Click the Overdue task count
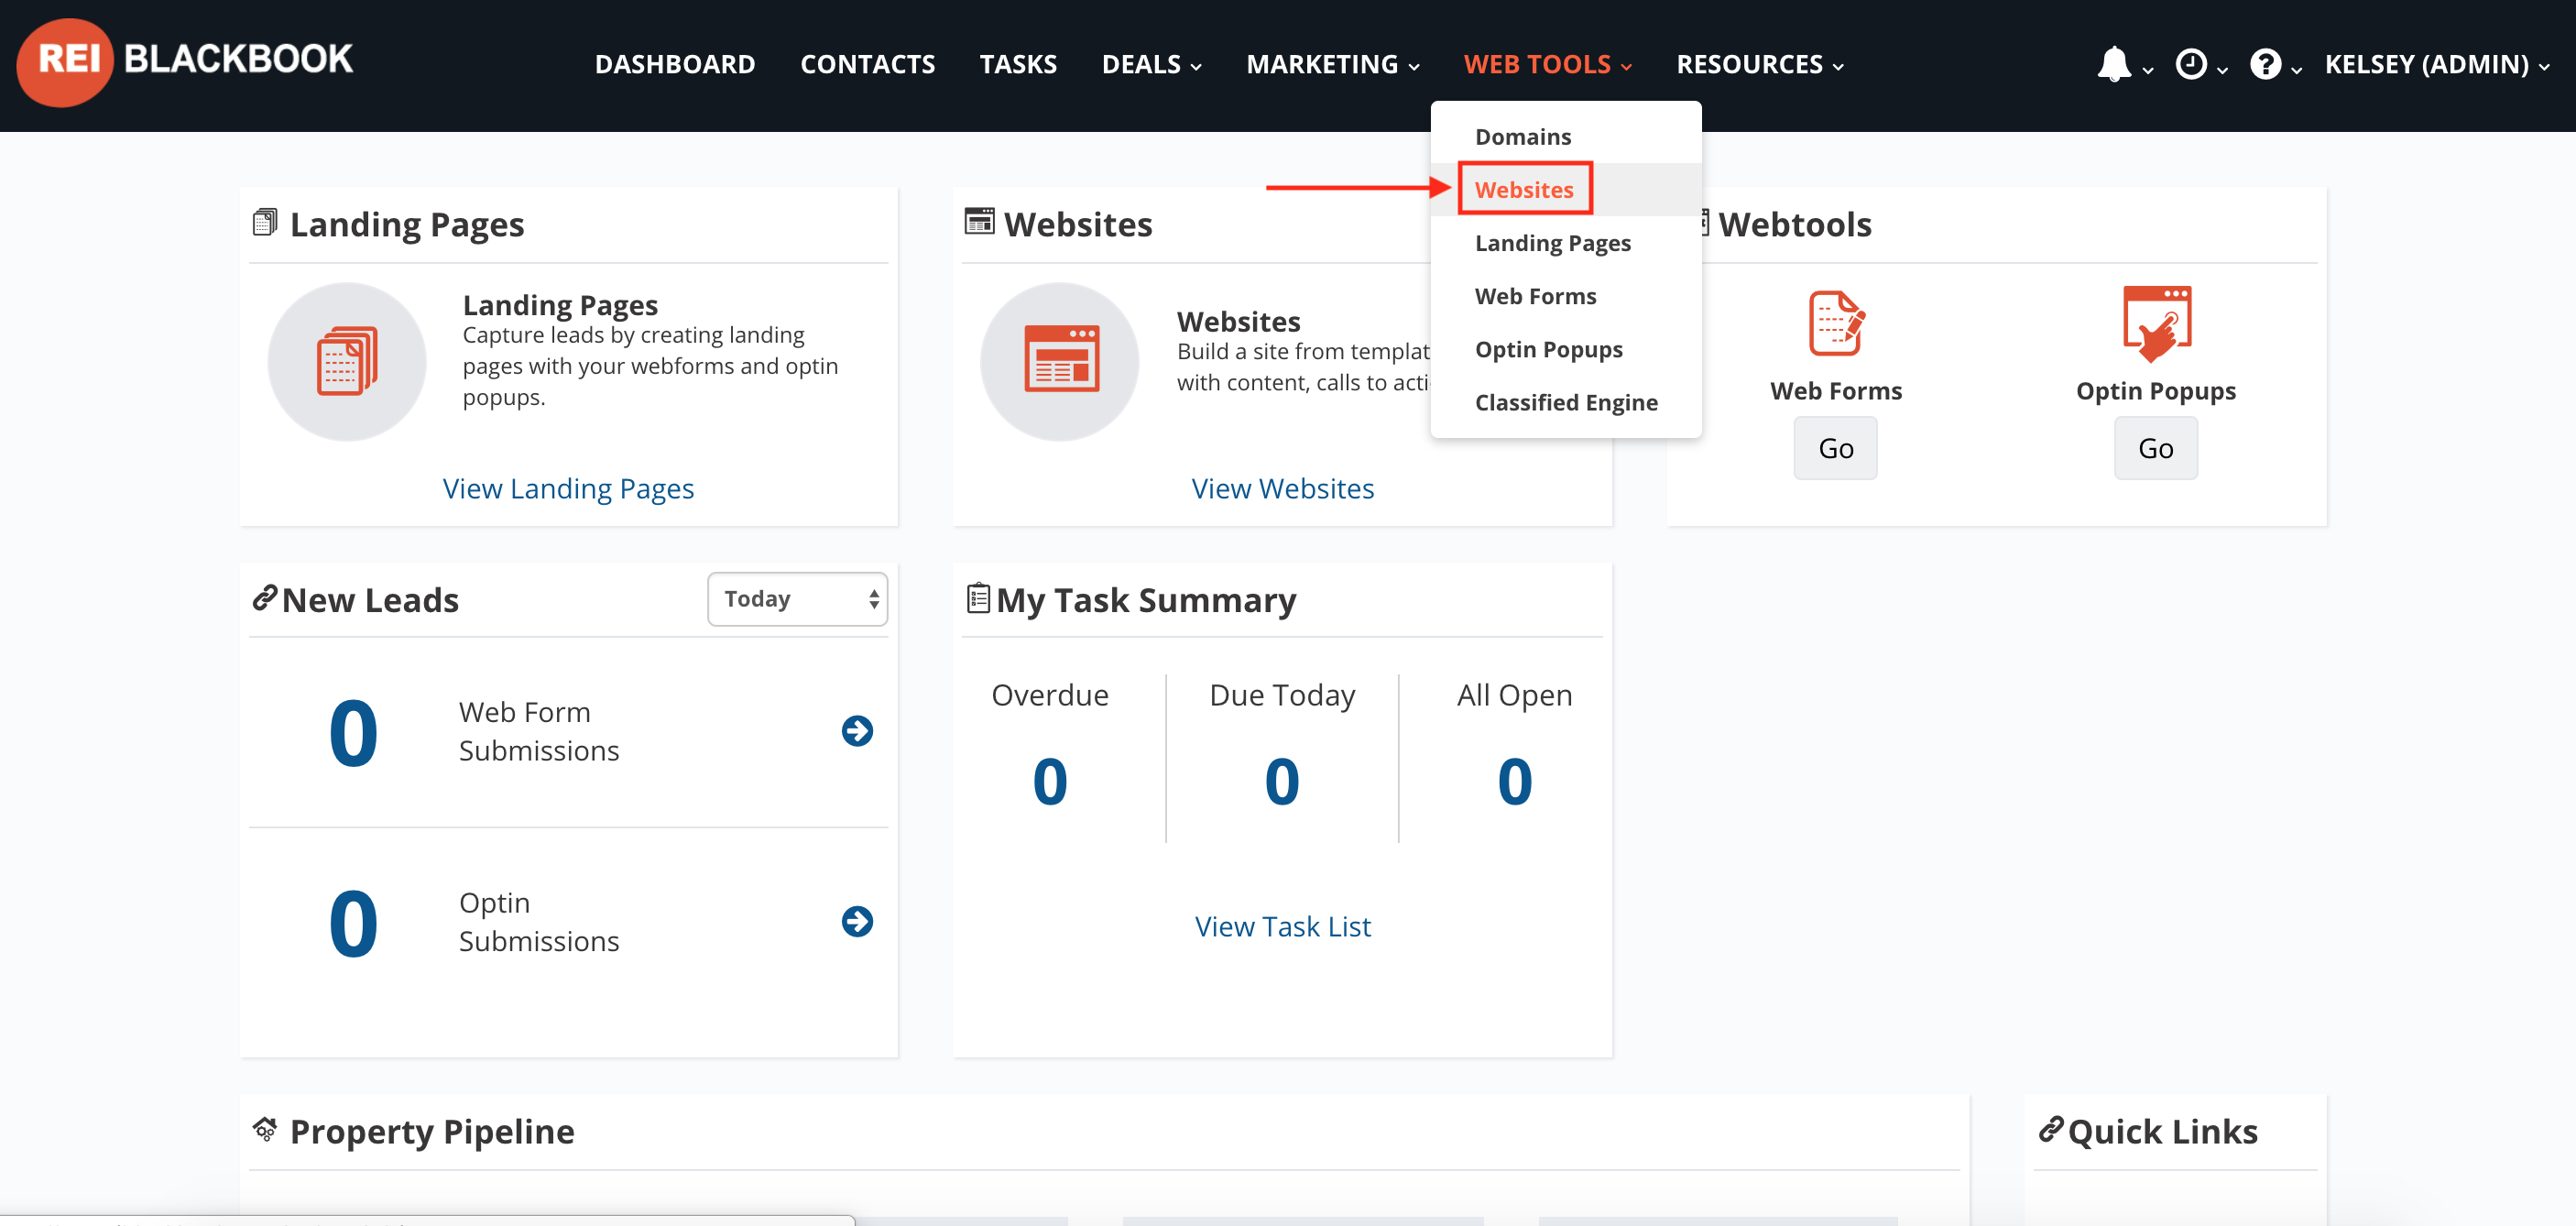 (1050, 781)
